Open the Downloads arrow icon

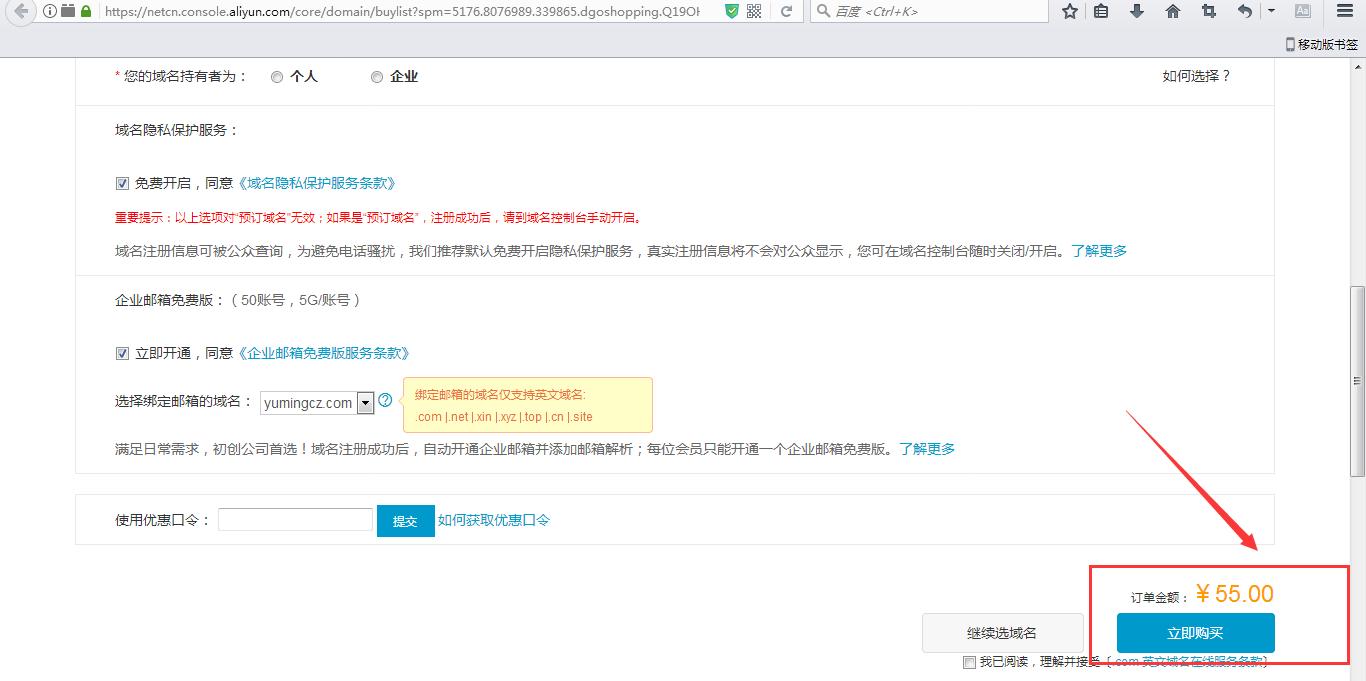(x=1137, y=13)
